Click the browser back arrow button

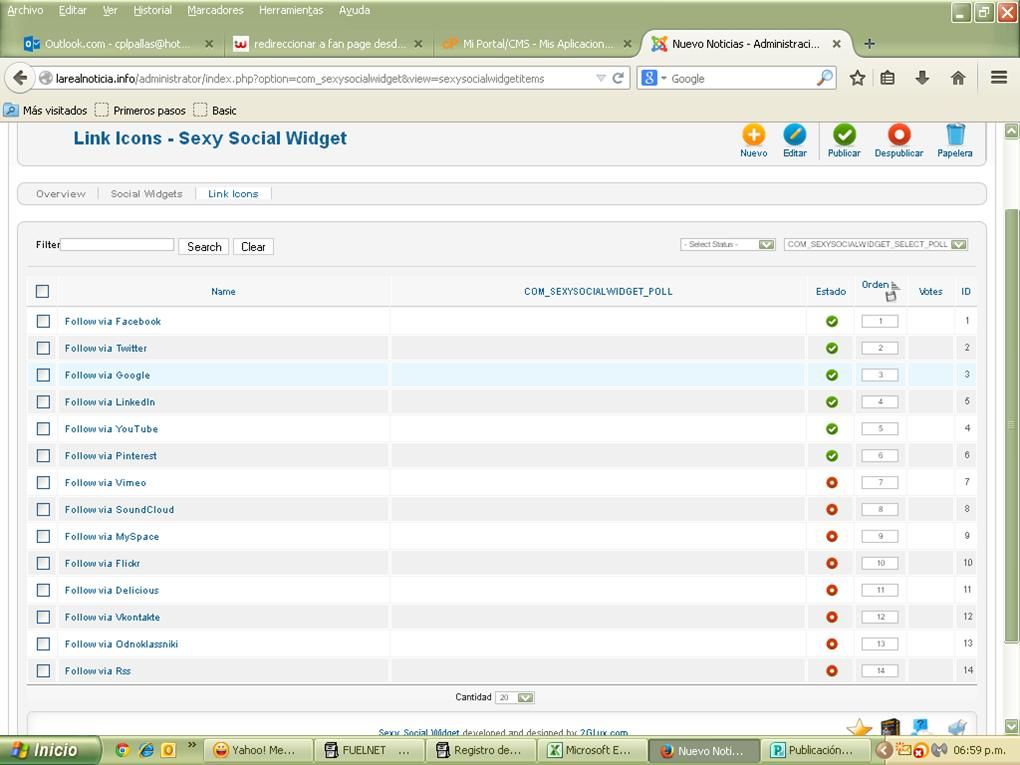(x=20, y=78)
